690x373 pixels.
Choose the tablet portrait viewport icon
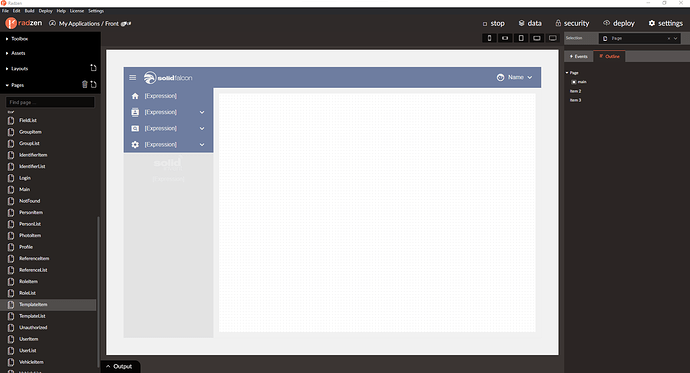(521, 38)
